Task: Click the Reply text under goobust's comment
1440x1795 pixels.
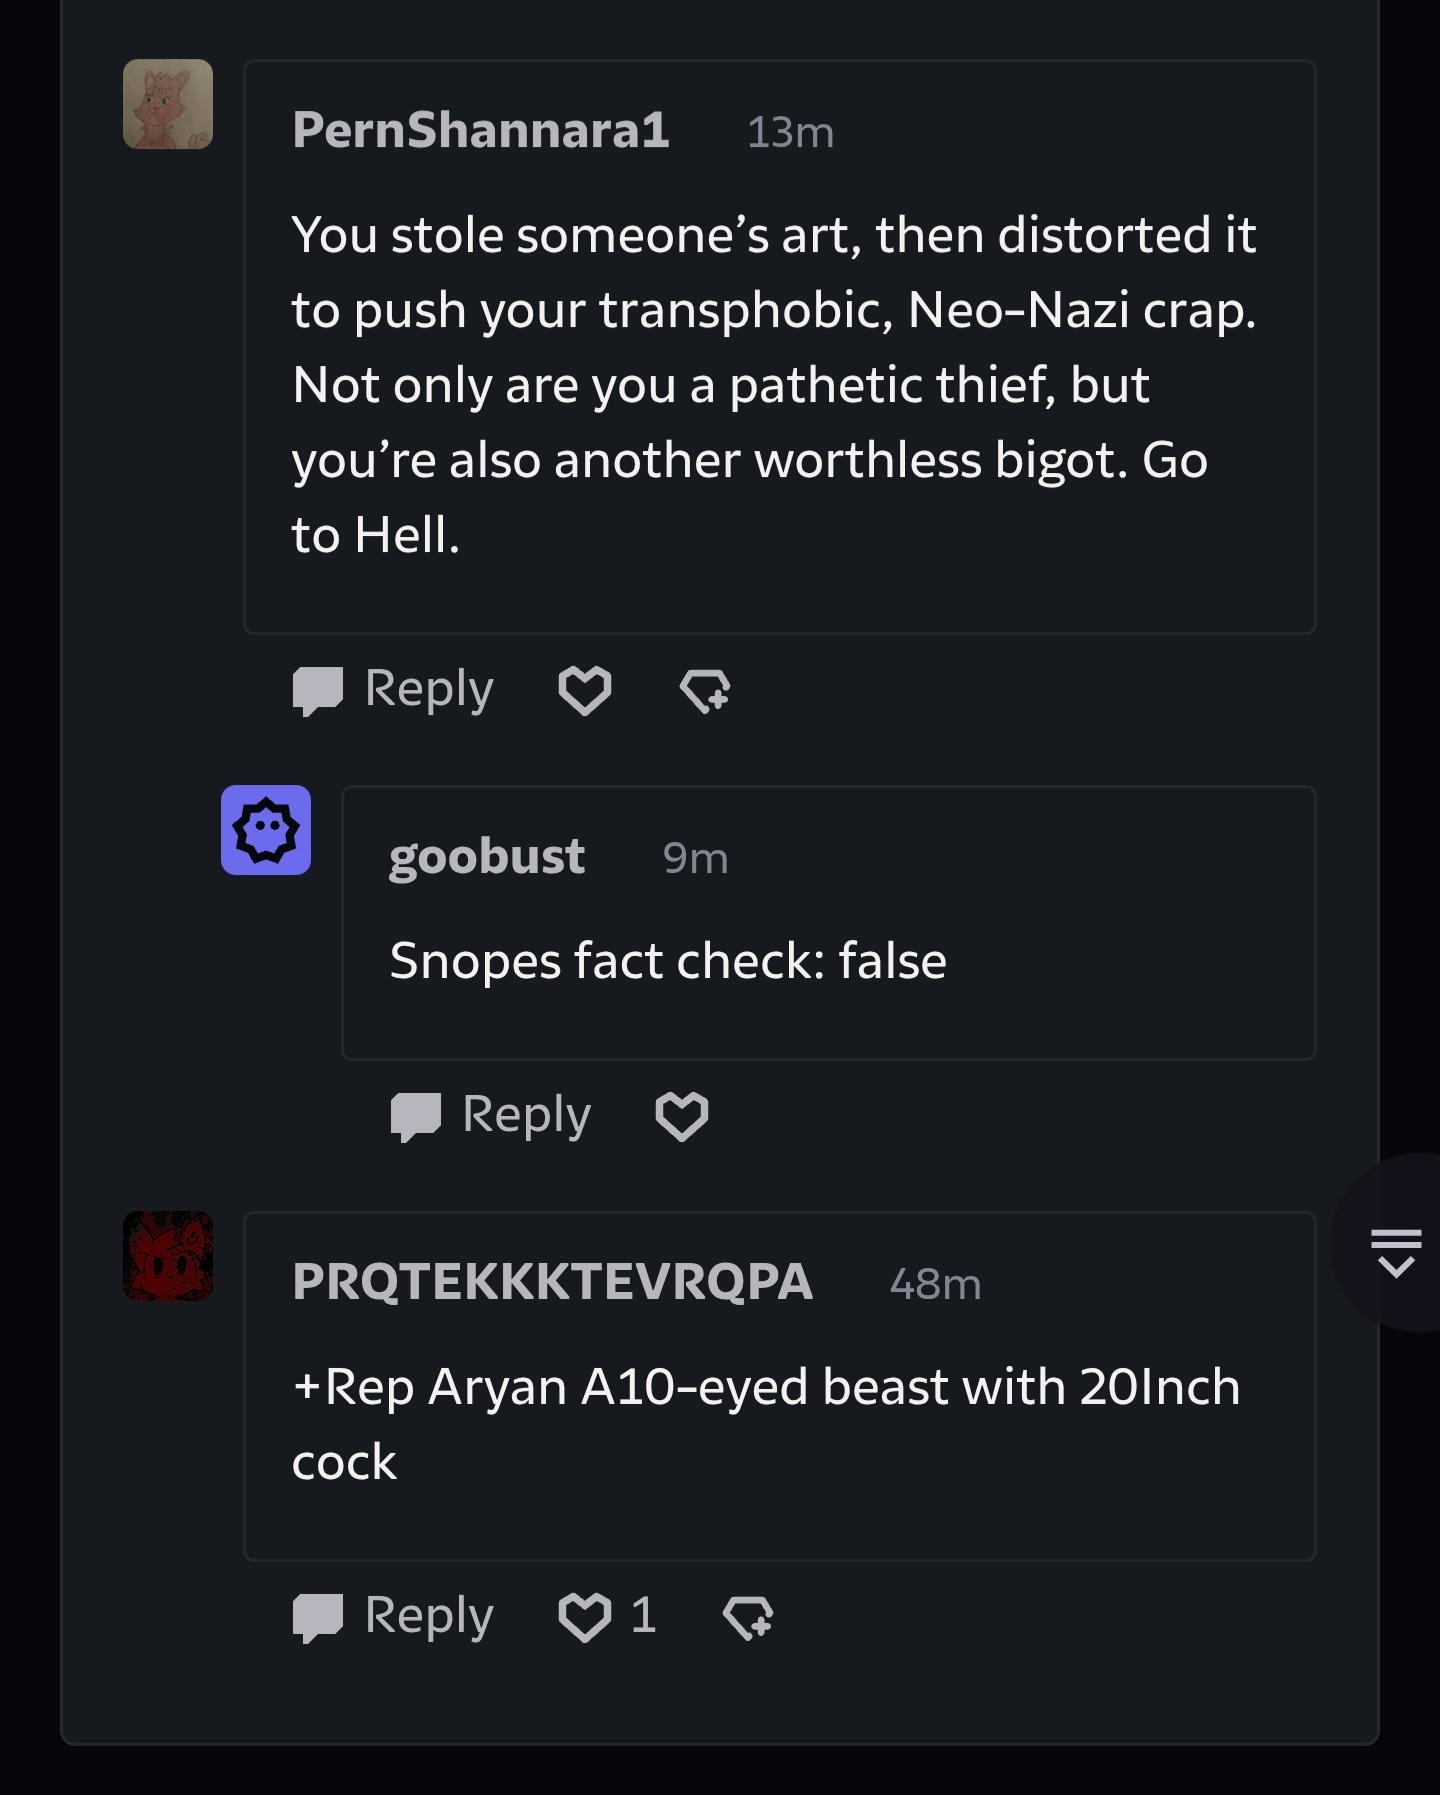Action: [x=527, y=1116]
